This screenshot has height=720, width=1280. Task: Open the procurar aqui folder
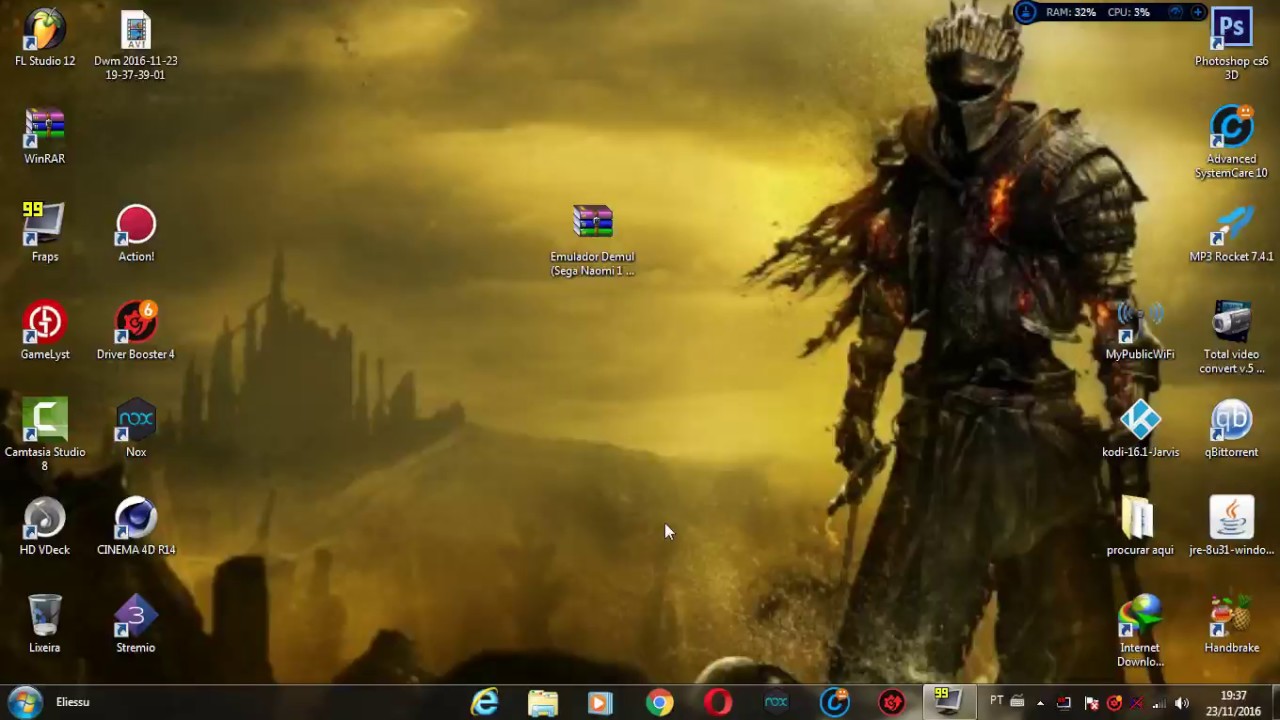tap(1140, 526)
